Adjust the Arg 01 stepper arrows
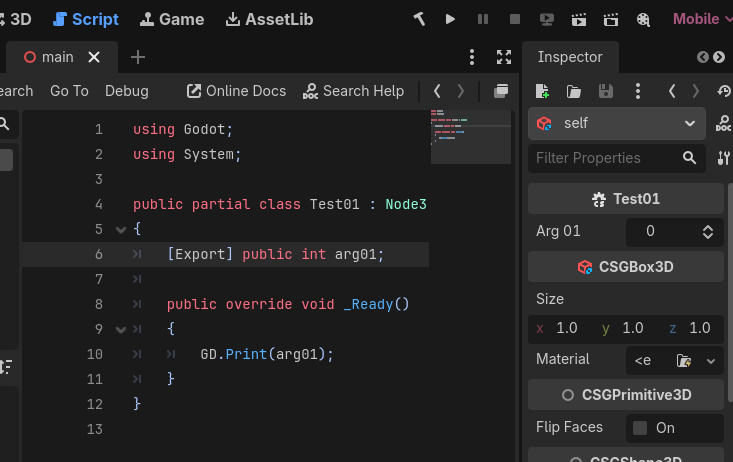Viewport: 733px width, 462px height. pyautogui.click(x=708, y=231)
